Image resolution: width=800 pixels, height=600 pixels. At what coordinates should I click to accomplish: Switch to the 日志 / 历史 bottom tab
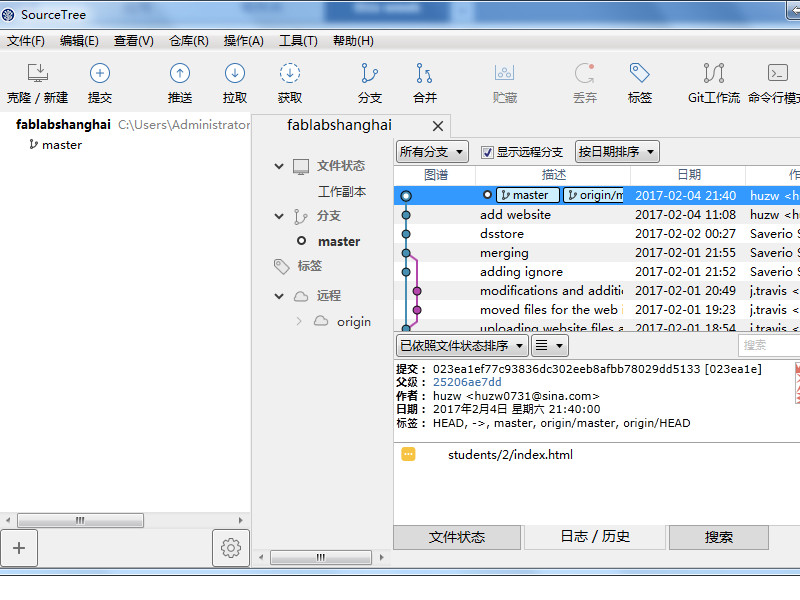[595, 537]
